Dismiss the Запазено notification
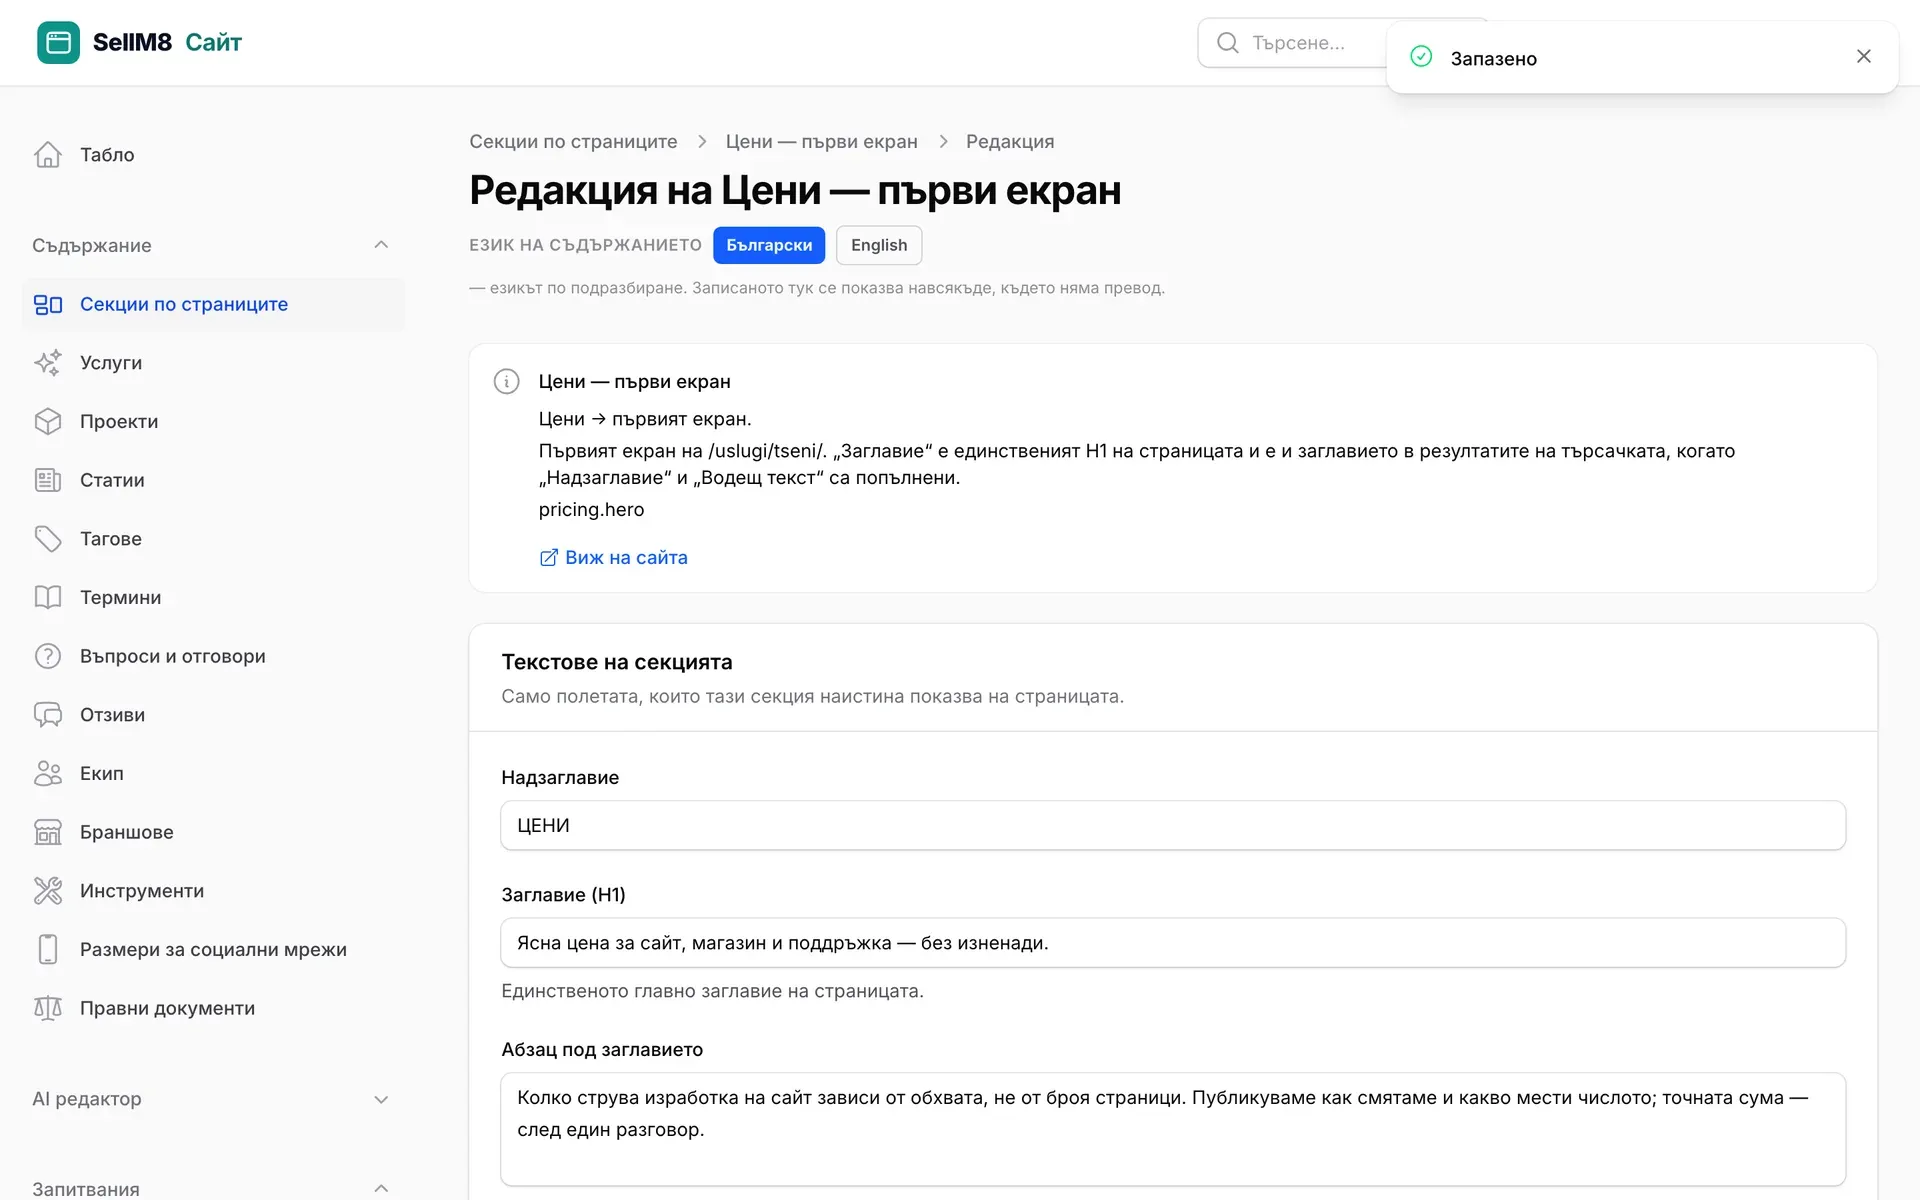1920x1200 pixels. pyautogui.click(x=1864, y=57)
